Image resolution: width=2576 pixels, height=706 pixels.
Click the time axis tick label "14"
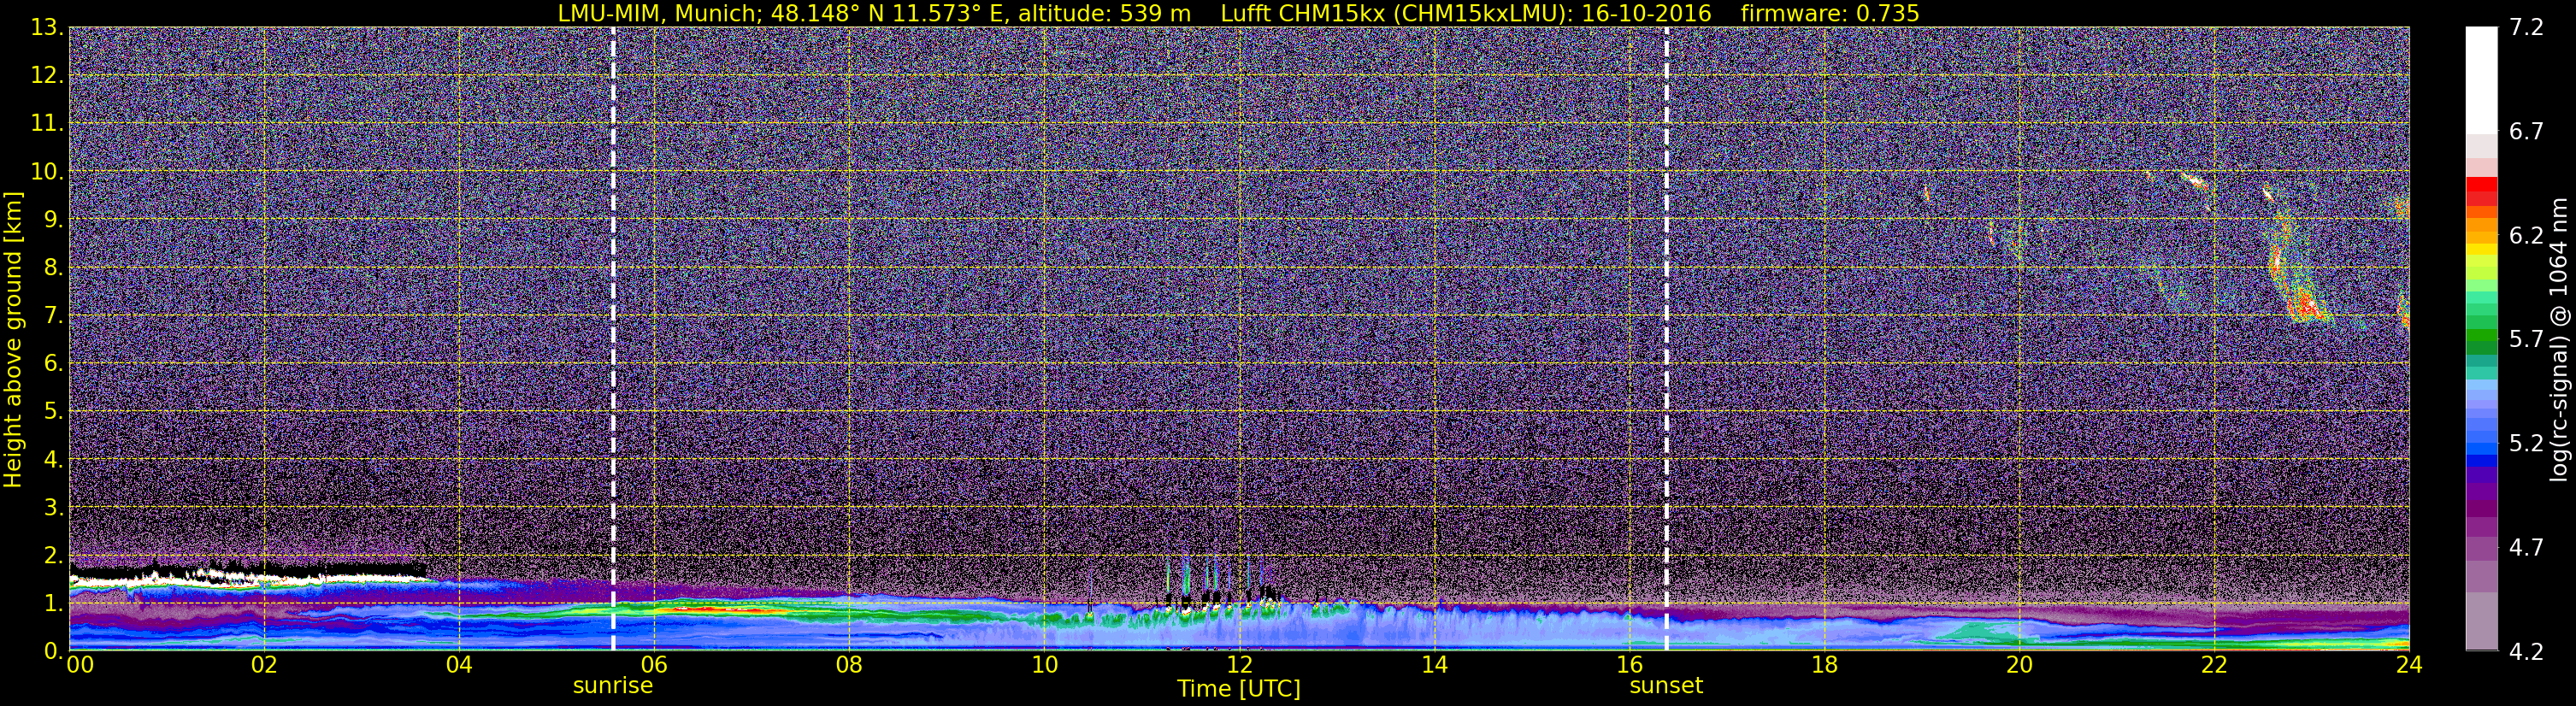pos(1434,665)
